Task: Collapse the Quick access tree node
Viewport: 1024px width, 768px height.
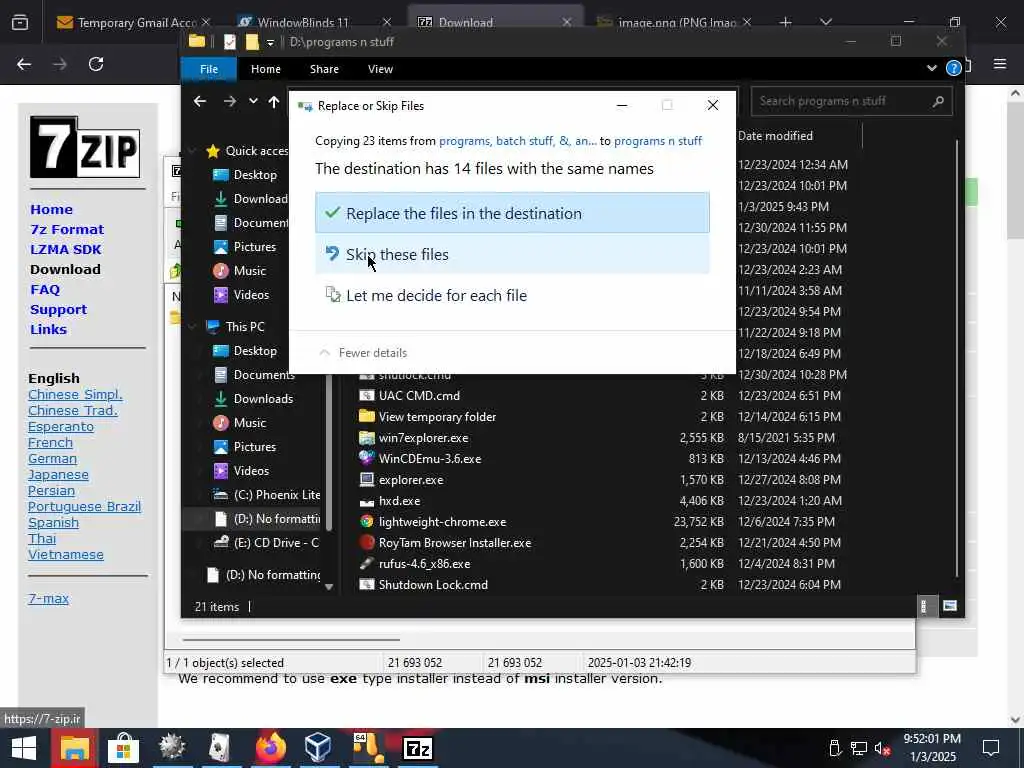Action: [x=193, y=151]
